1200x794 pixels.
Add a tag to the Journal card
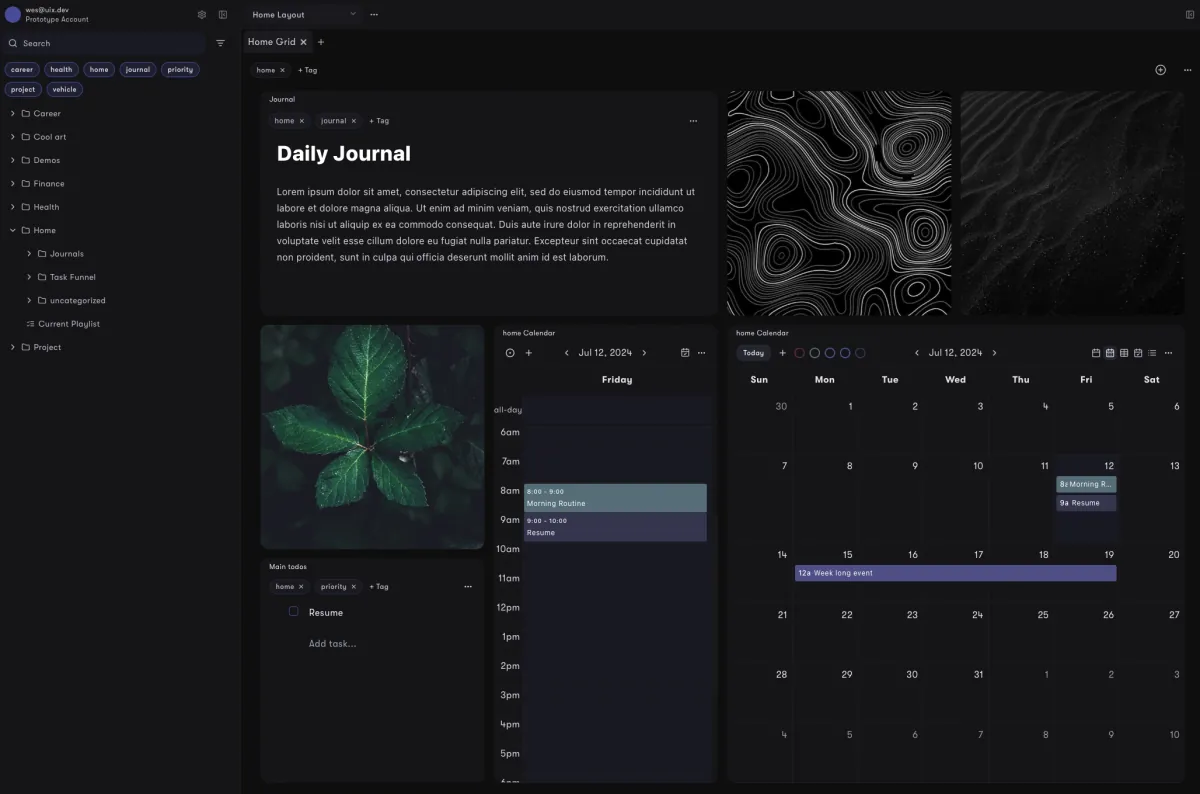click(379, 121)
